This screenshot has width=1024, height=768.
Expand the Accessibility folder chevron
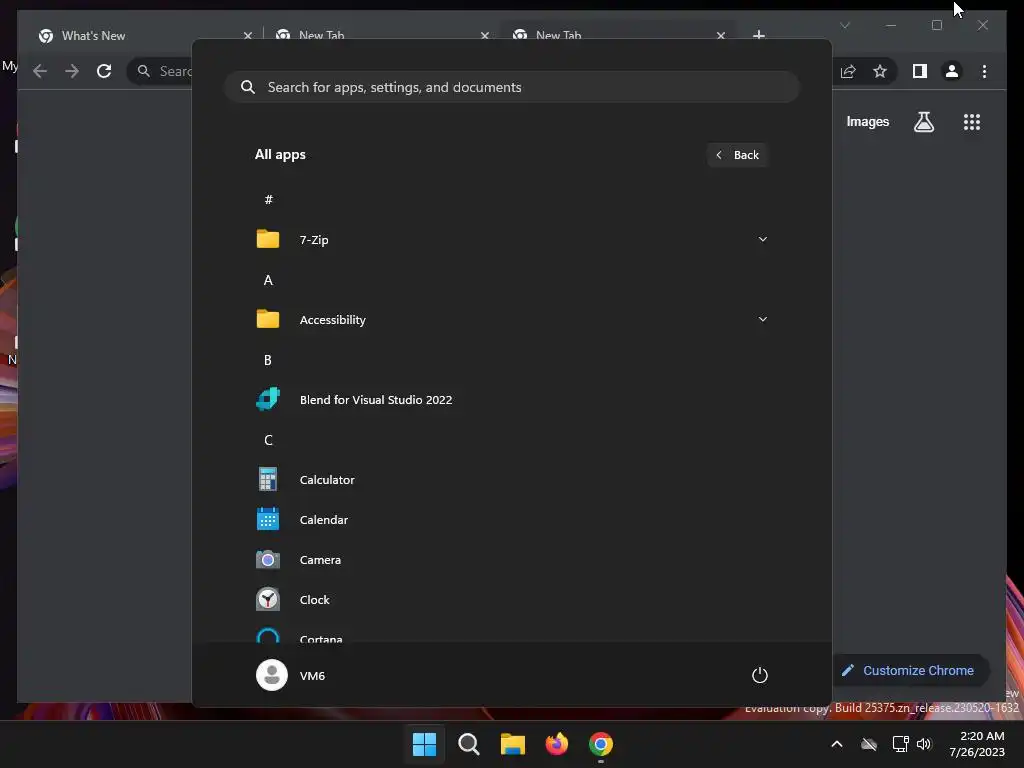tap(762, 319)
